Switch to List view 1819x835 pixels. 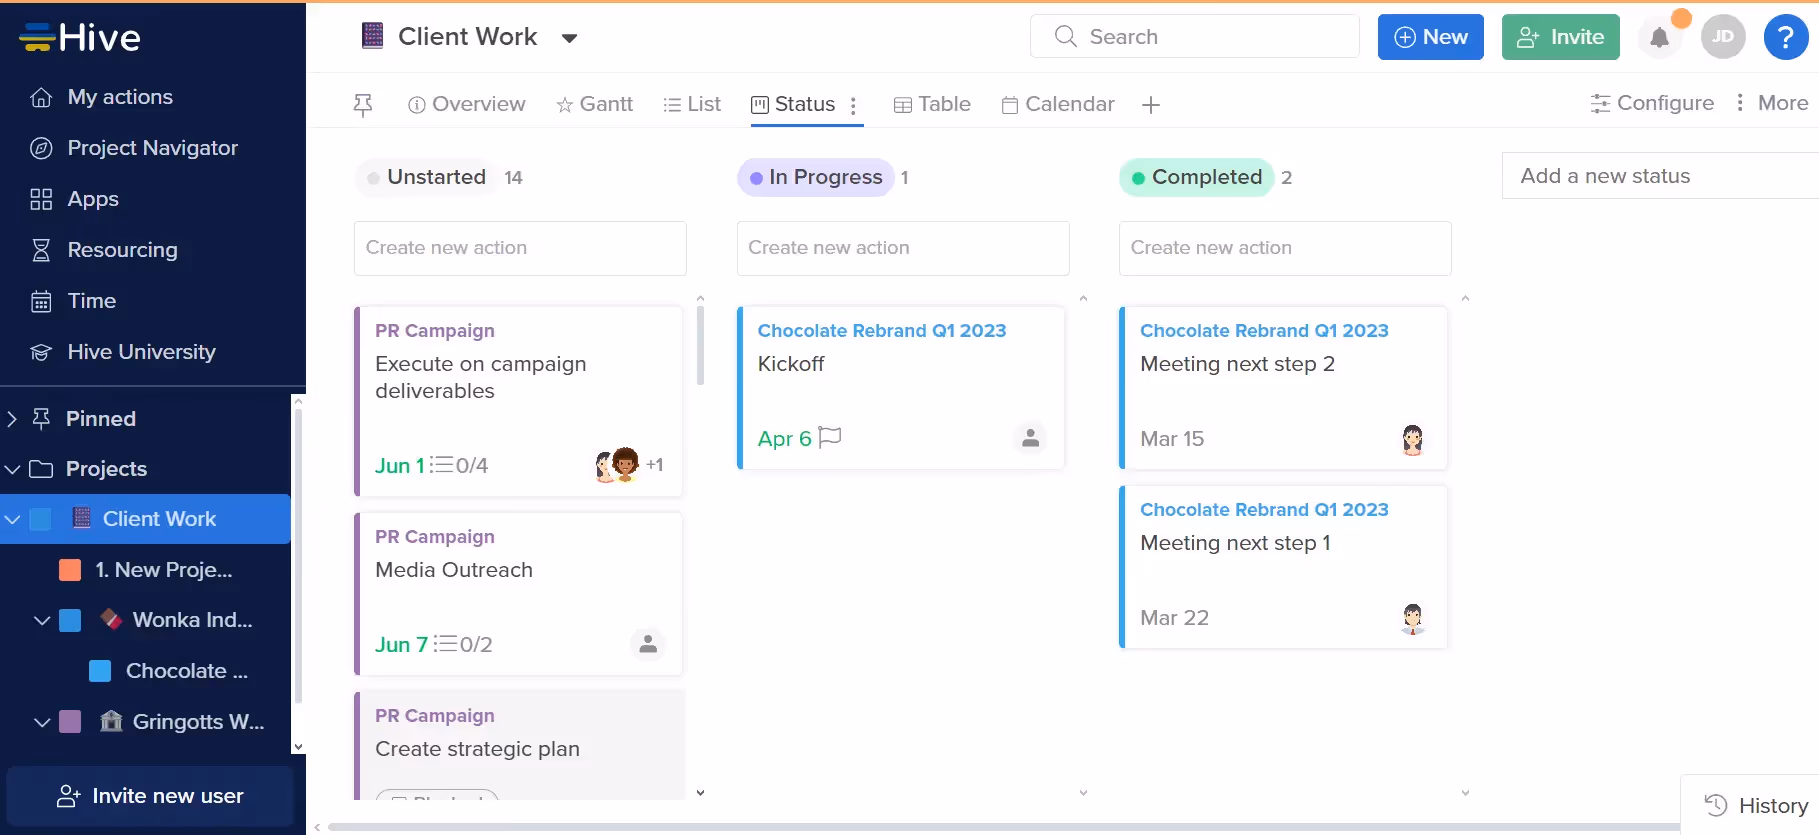click(692, 104)
